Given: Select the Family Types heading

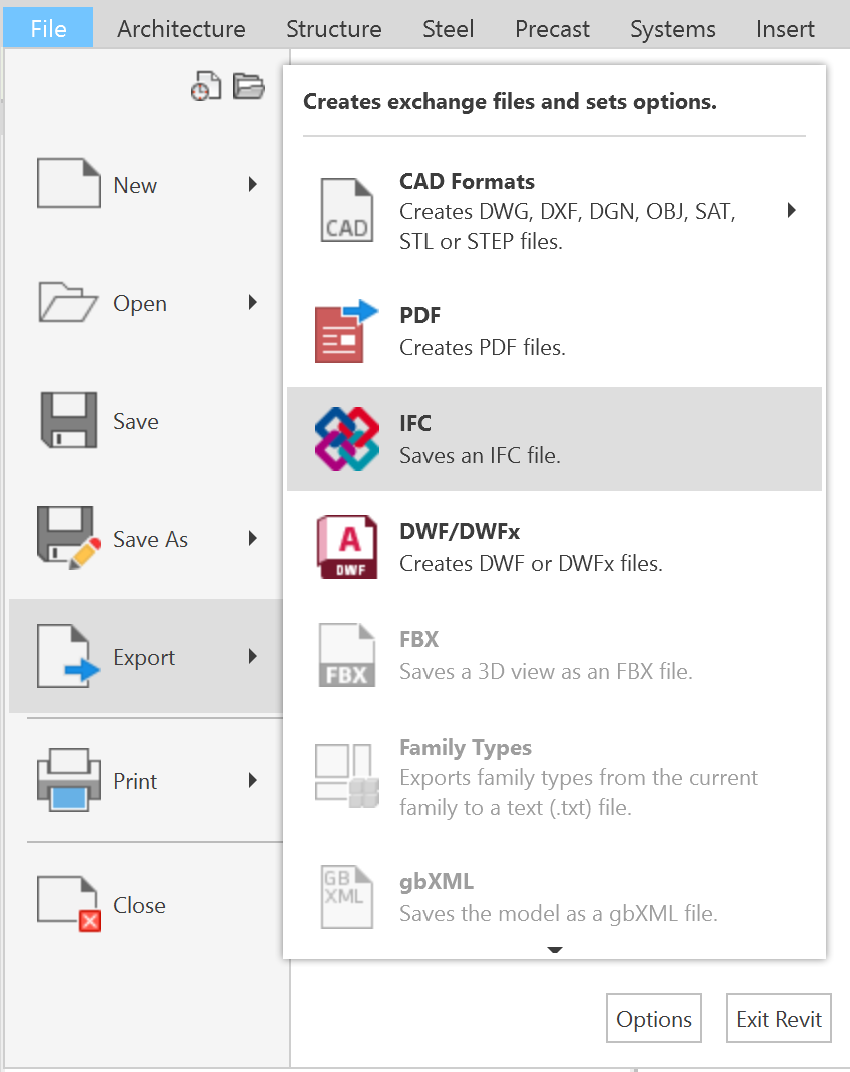Looking at the screenshot, I should click(x=466, y=747).
